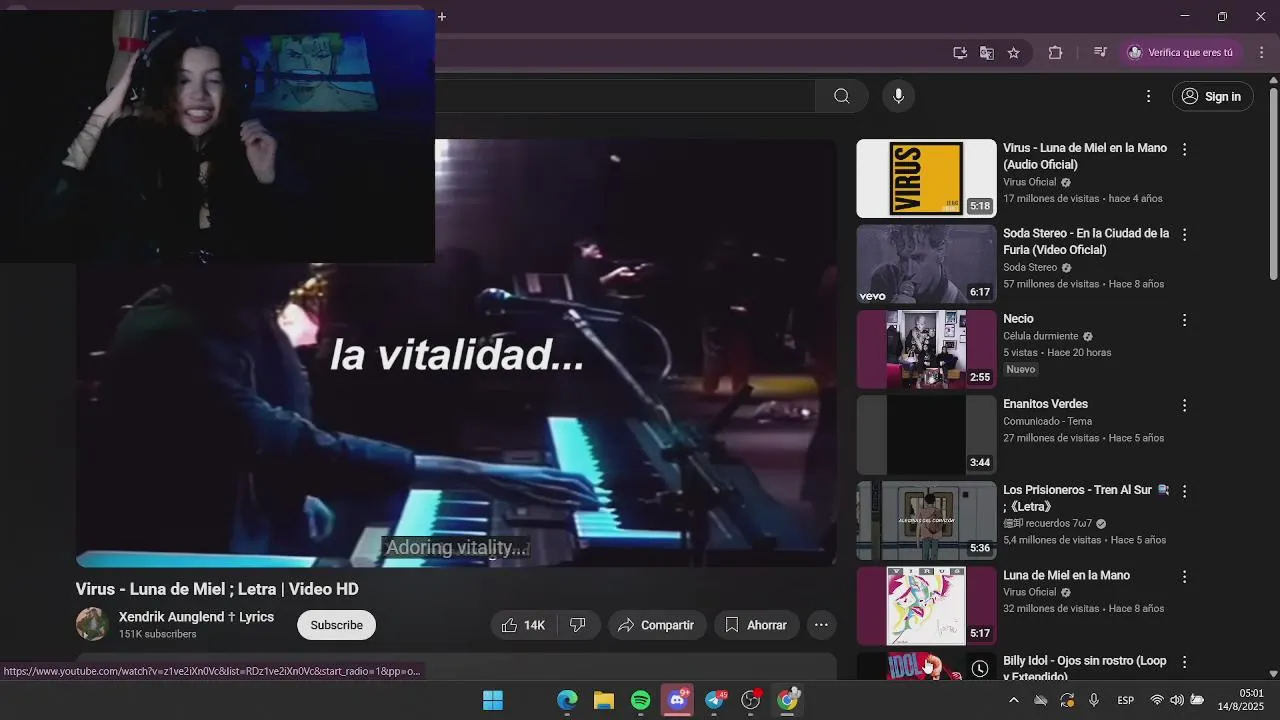Open Spotify from the taskbar

(641, 700)
